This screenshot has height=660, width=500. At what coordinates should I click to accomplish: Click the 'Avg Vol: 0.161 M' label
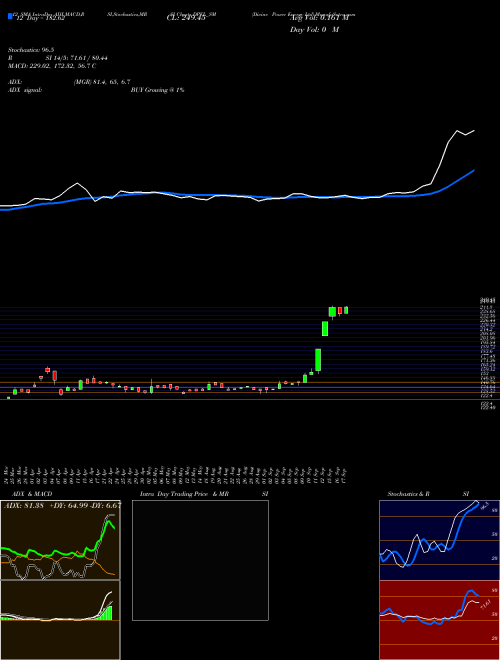point(319,18)
